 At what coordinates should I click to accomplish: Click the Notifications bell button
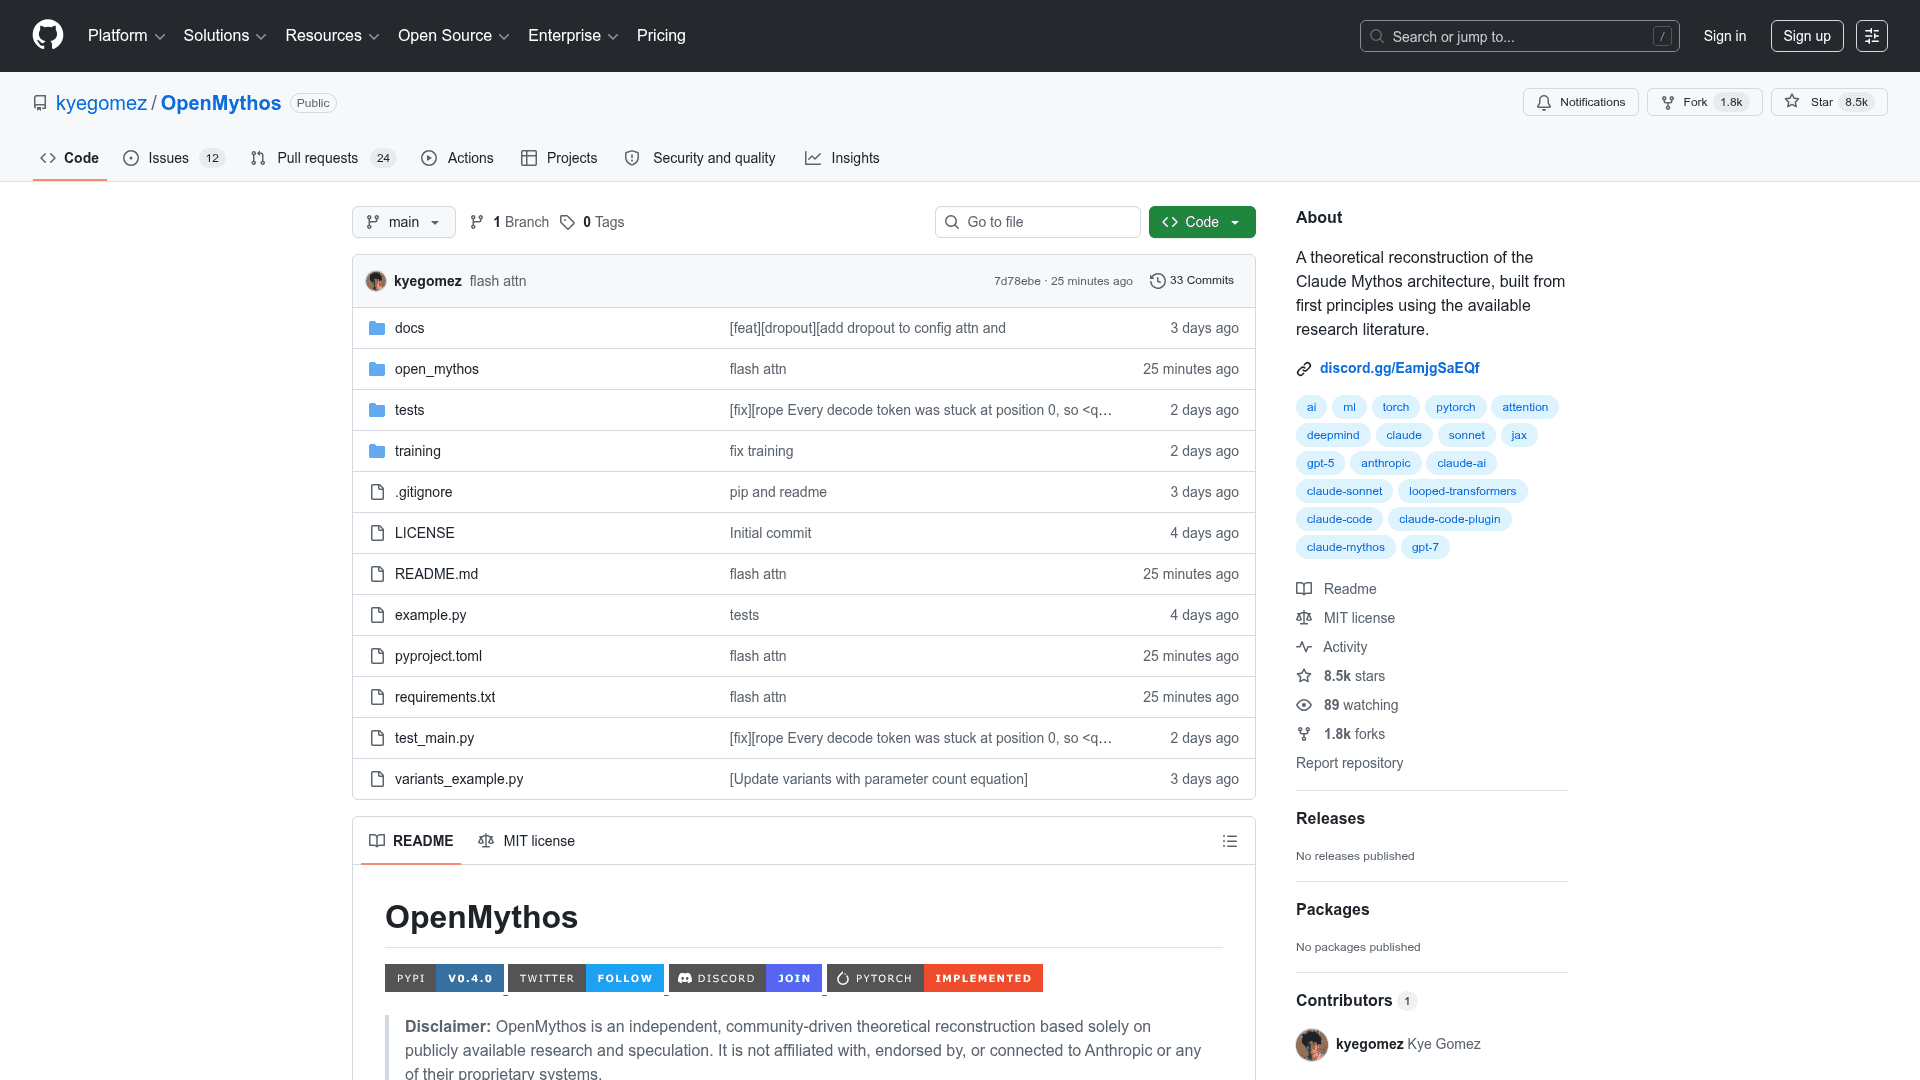[1580, 102]
